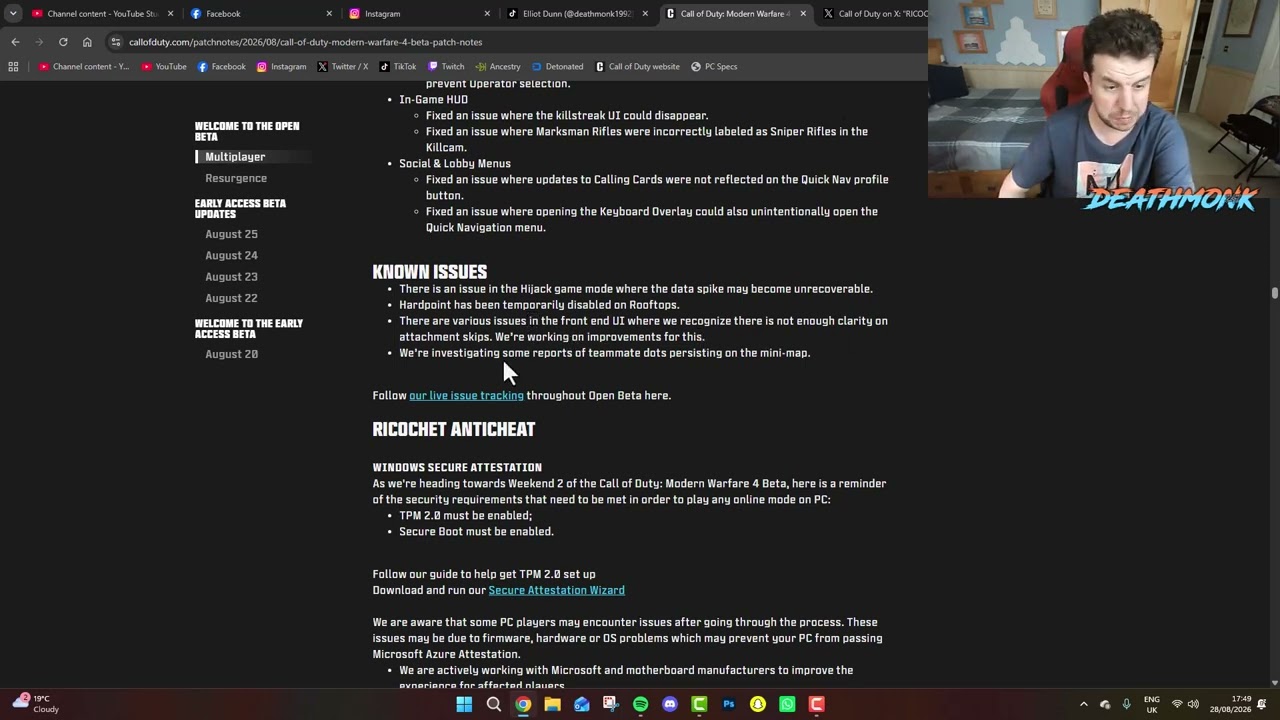Screen dimensions: 1280x720
Task: Switch to the YouTube Studio Channel content tab
Action: pyautogui.click(x=100, y=14)
